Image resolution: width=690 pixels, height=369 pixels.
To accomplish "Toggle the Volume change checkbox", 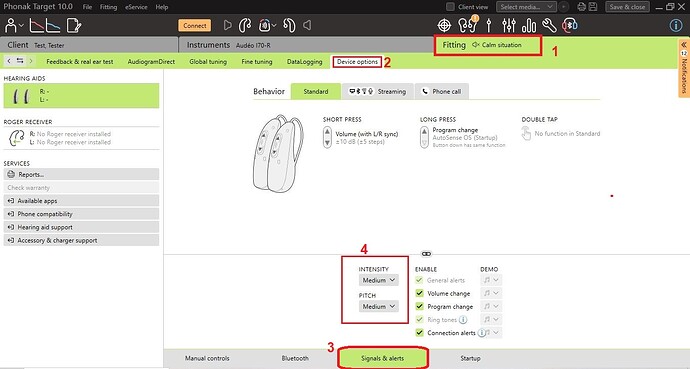I will [x=419, y=293].
